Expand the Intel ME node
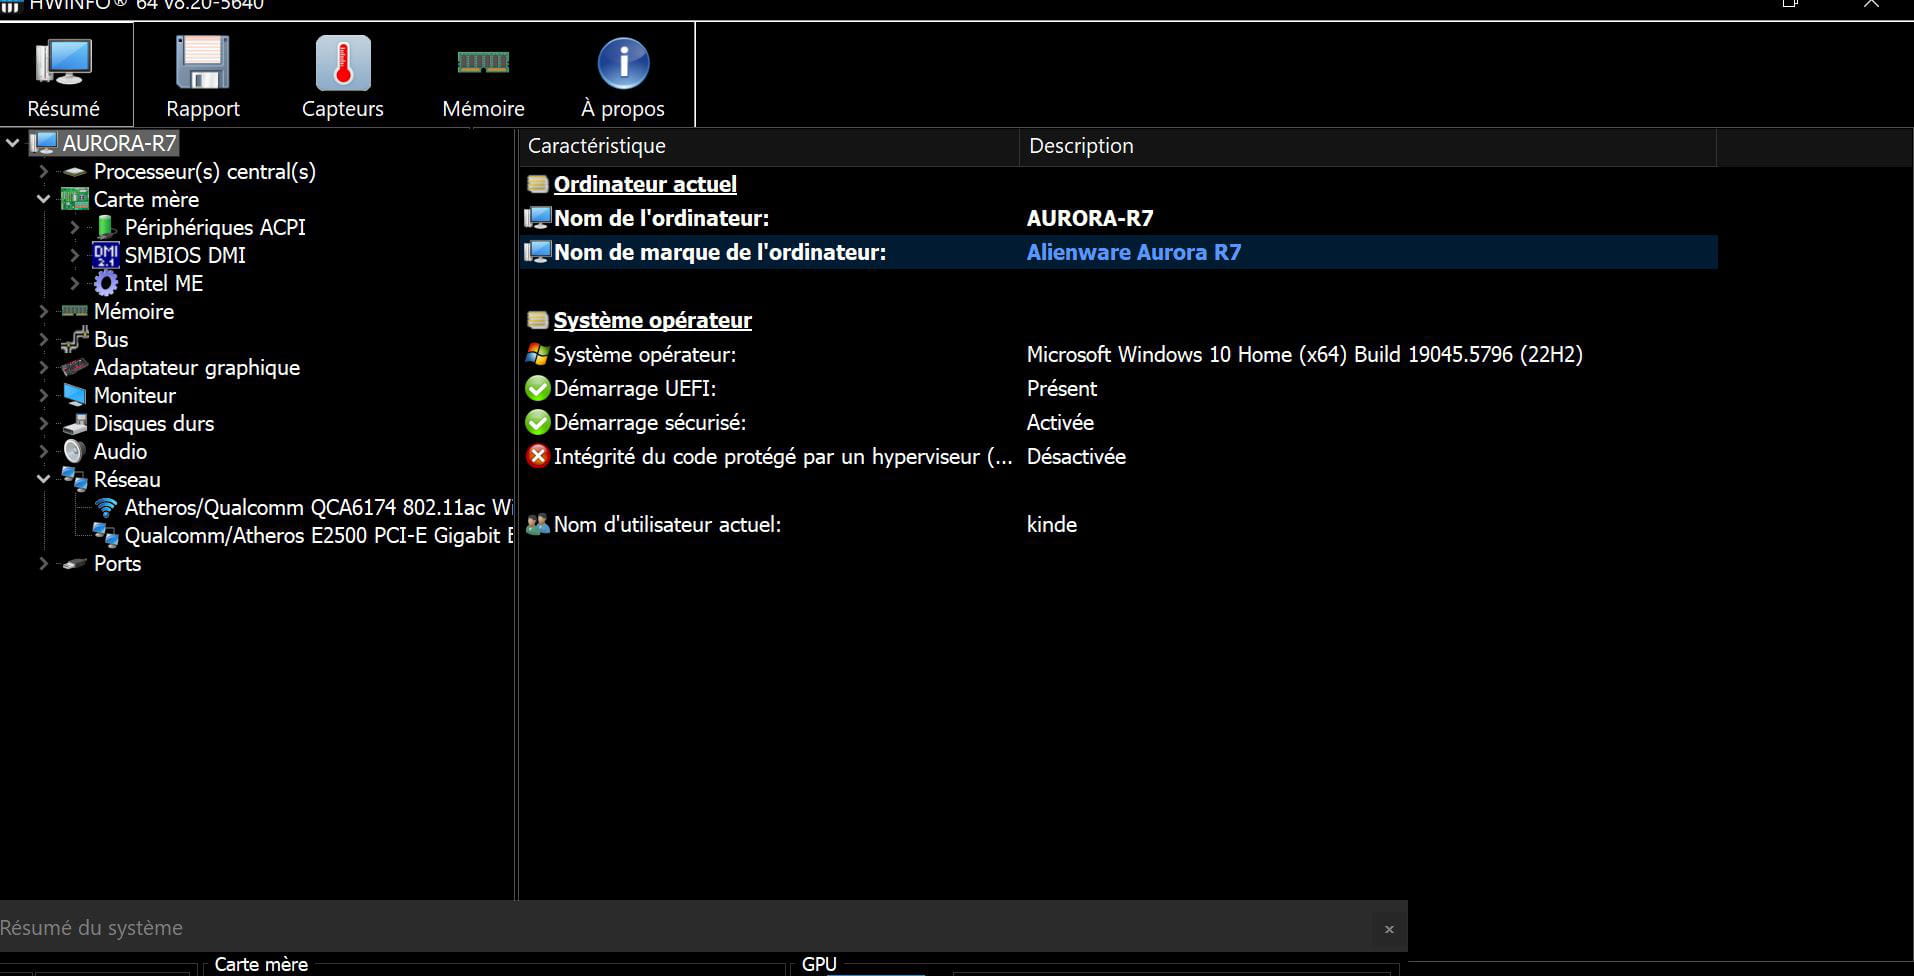The width and height of the screenshot is (1914, 976). point(75,283)
